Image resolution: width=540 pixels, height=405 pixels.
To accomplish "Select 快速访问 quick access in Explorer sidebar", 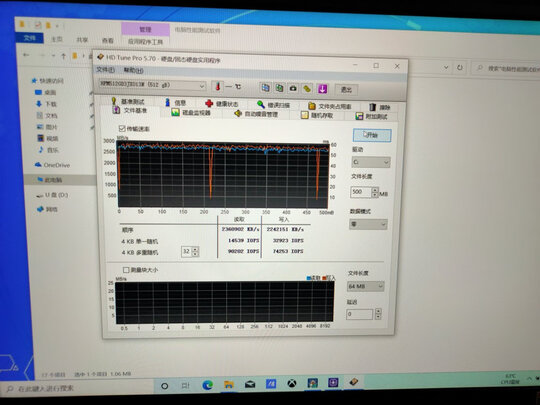I will (48, 81).
